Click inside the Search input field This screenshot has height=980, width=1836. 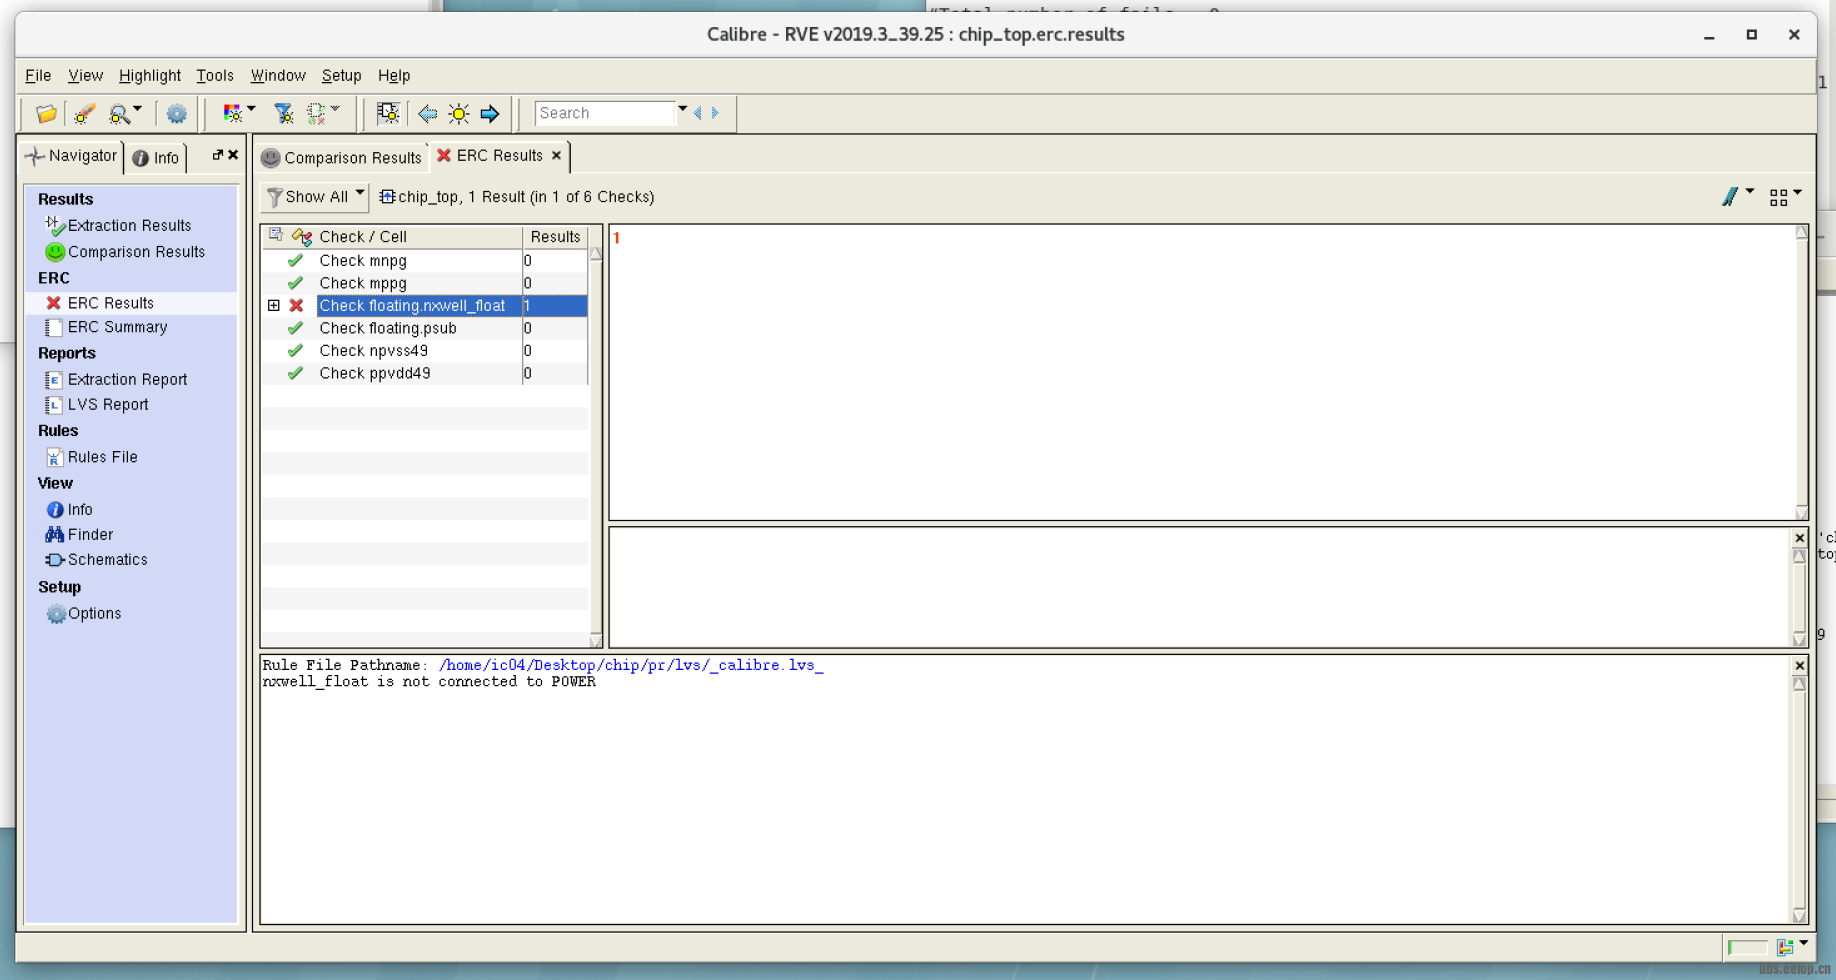click(605, 114)
